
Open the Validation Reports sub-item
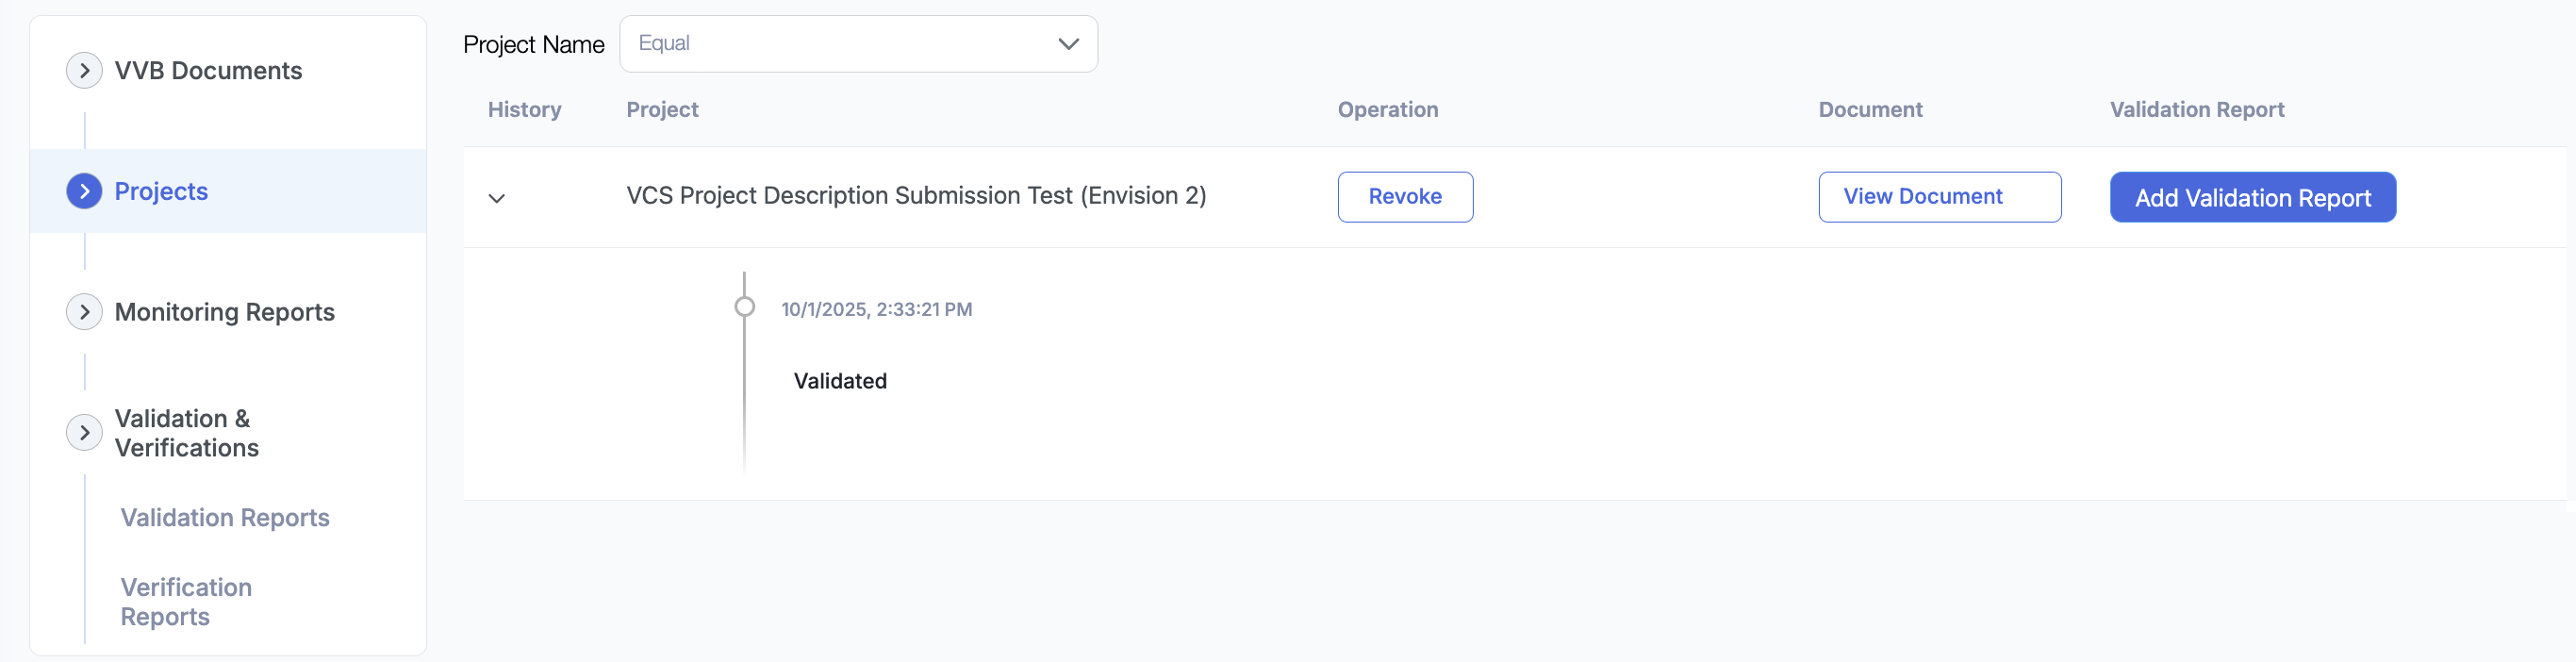coord(225,517)
